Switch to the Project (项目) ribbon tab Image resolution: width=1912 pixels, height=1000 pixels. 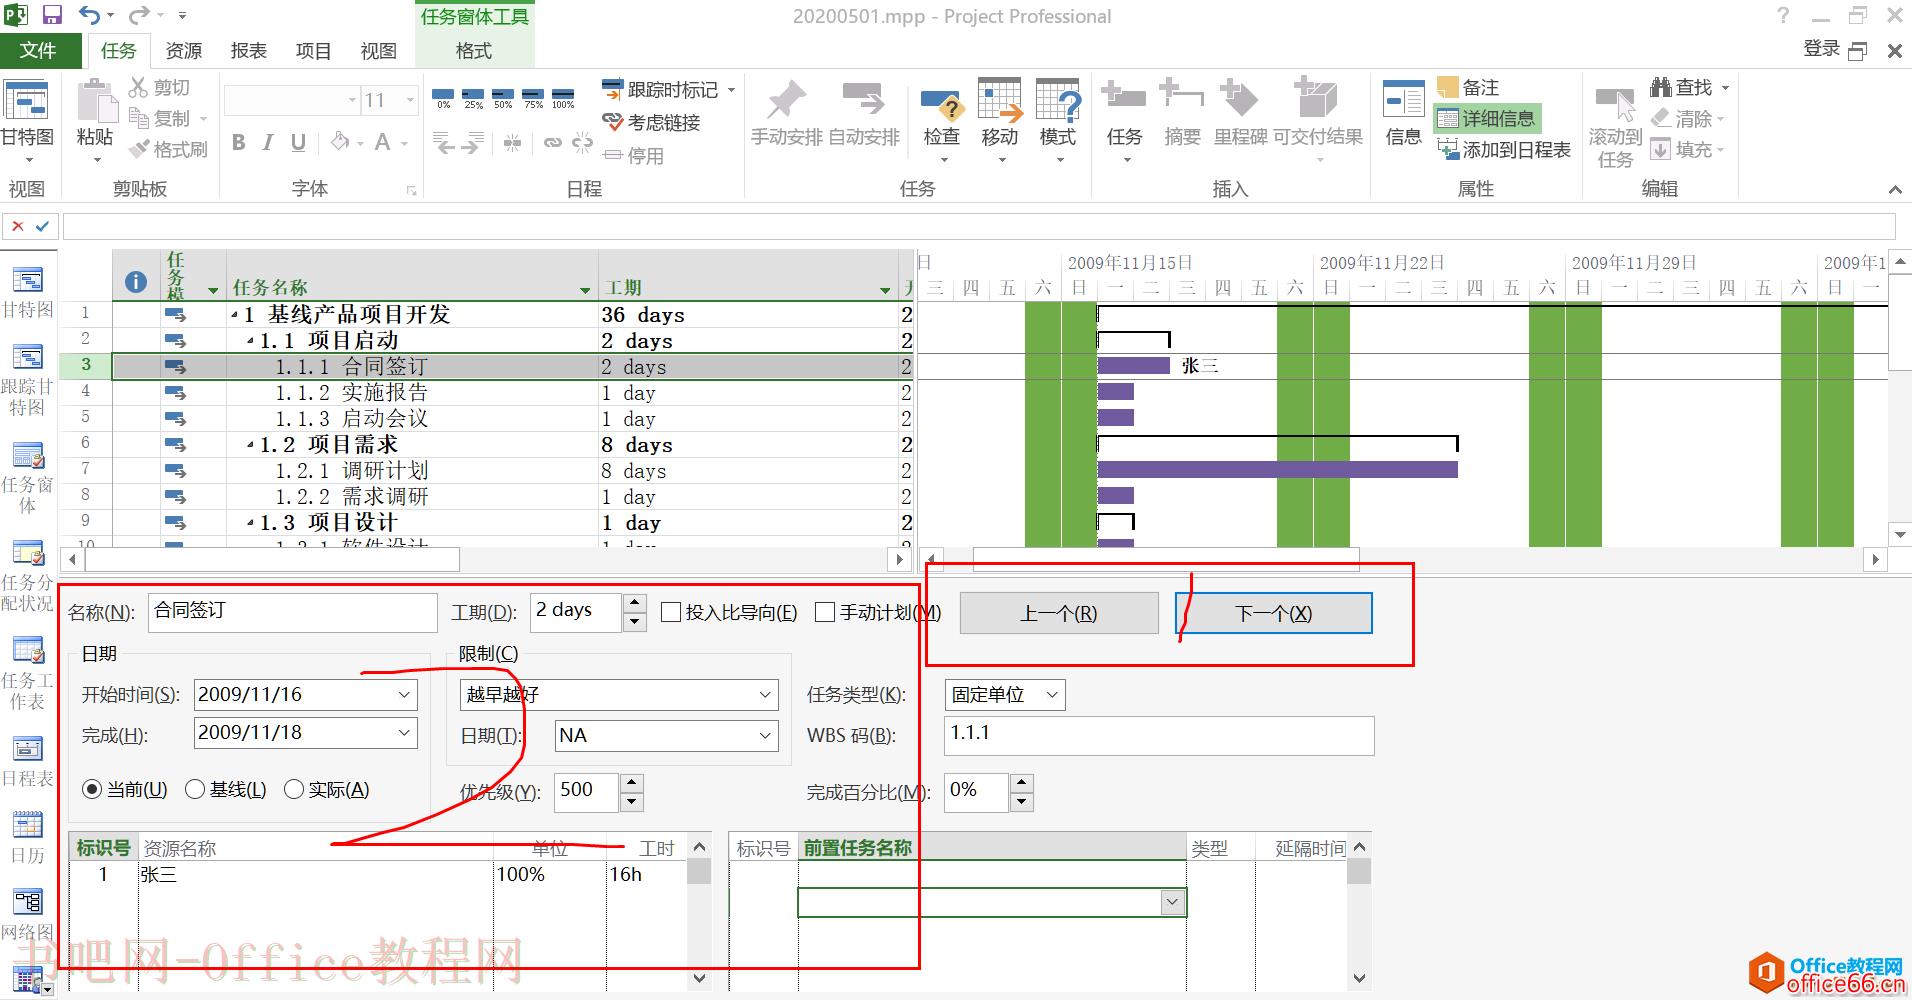pyautogui.click(x=313, y=51)
